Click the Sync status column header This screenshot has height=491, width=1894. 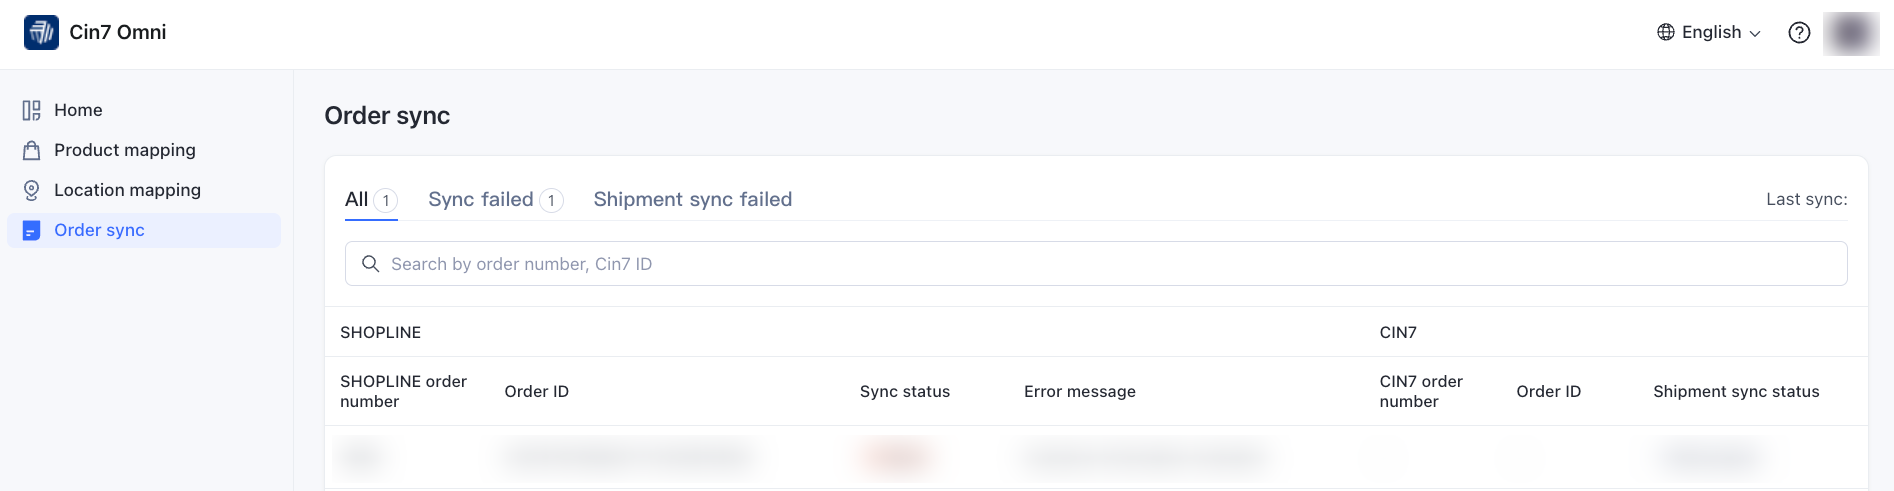905,391
